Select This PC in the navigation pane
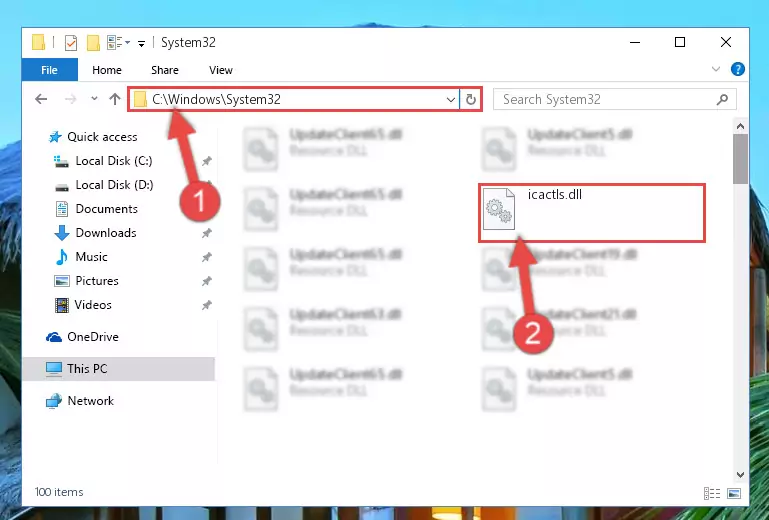769x520 pixels. (x=87, y=368)
